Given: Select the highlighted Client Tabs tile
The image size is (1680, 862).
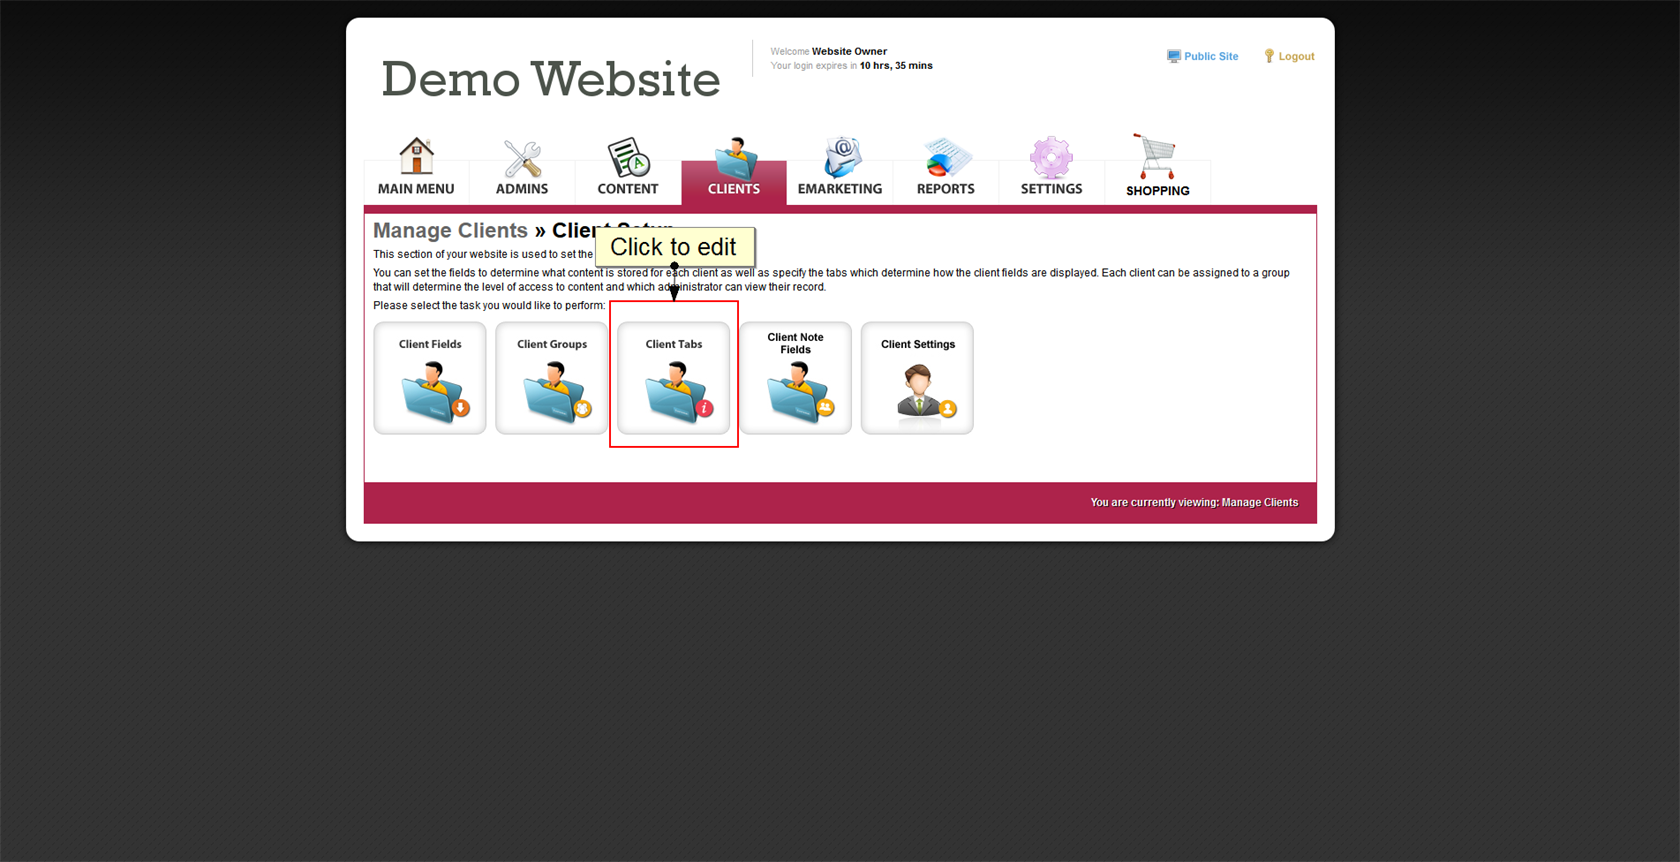Looking at the screenshot, I should click(674, 378).
